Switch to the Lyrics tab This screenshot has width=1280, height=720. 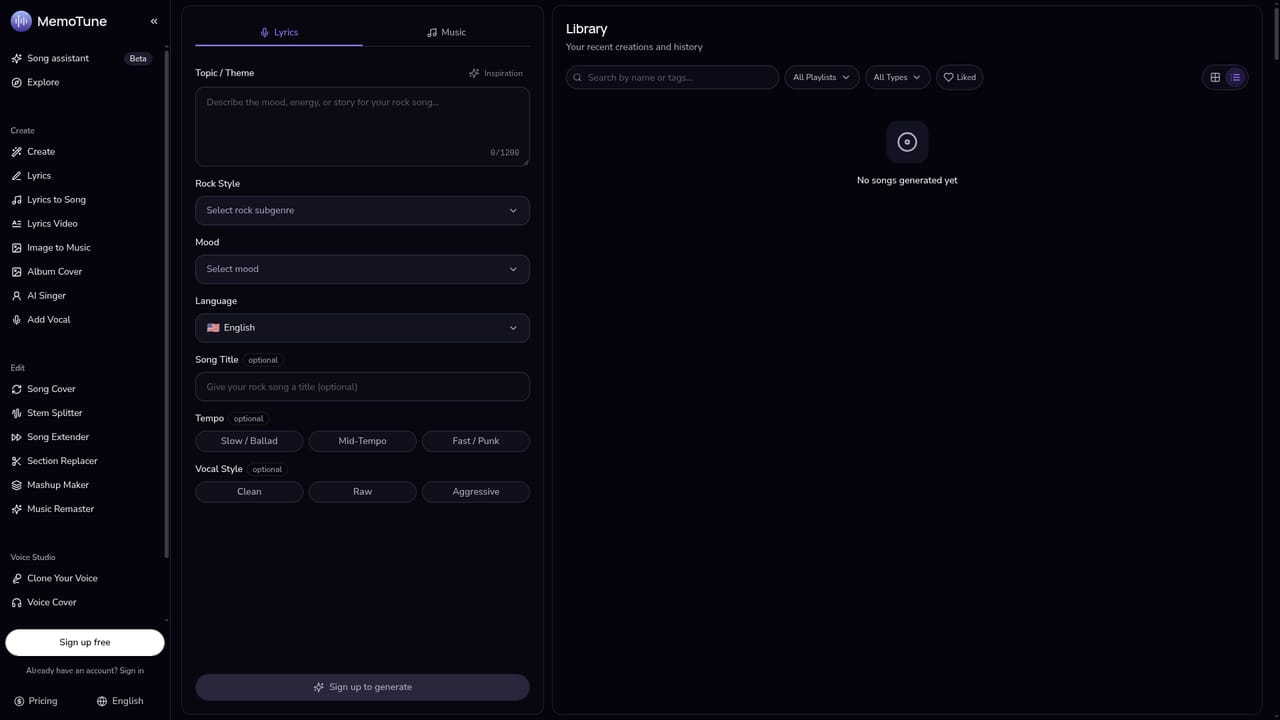point(279,32)
